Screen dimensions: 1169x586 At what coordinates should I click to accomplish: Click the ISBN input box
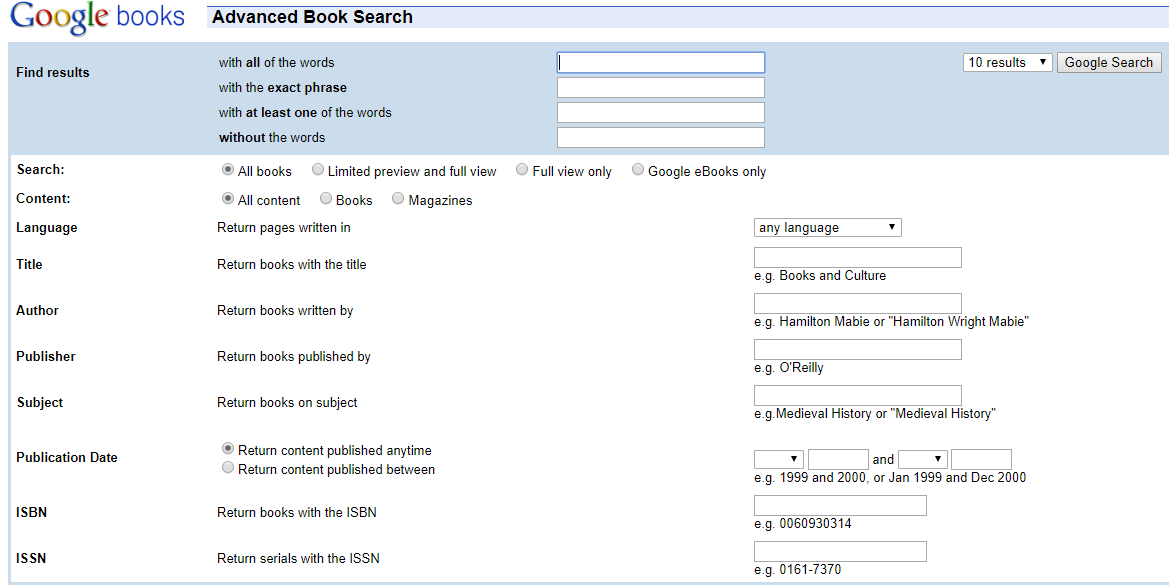coord(839,505)
